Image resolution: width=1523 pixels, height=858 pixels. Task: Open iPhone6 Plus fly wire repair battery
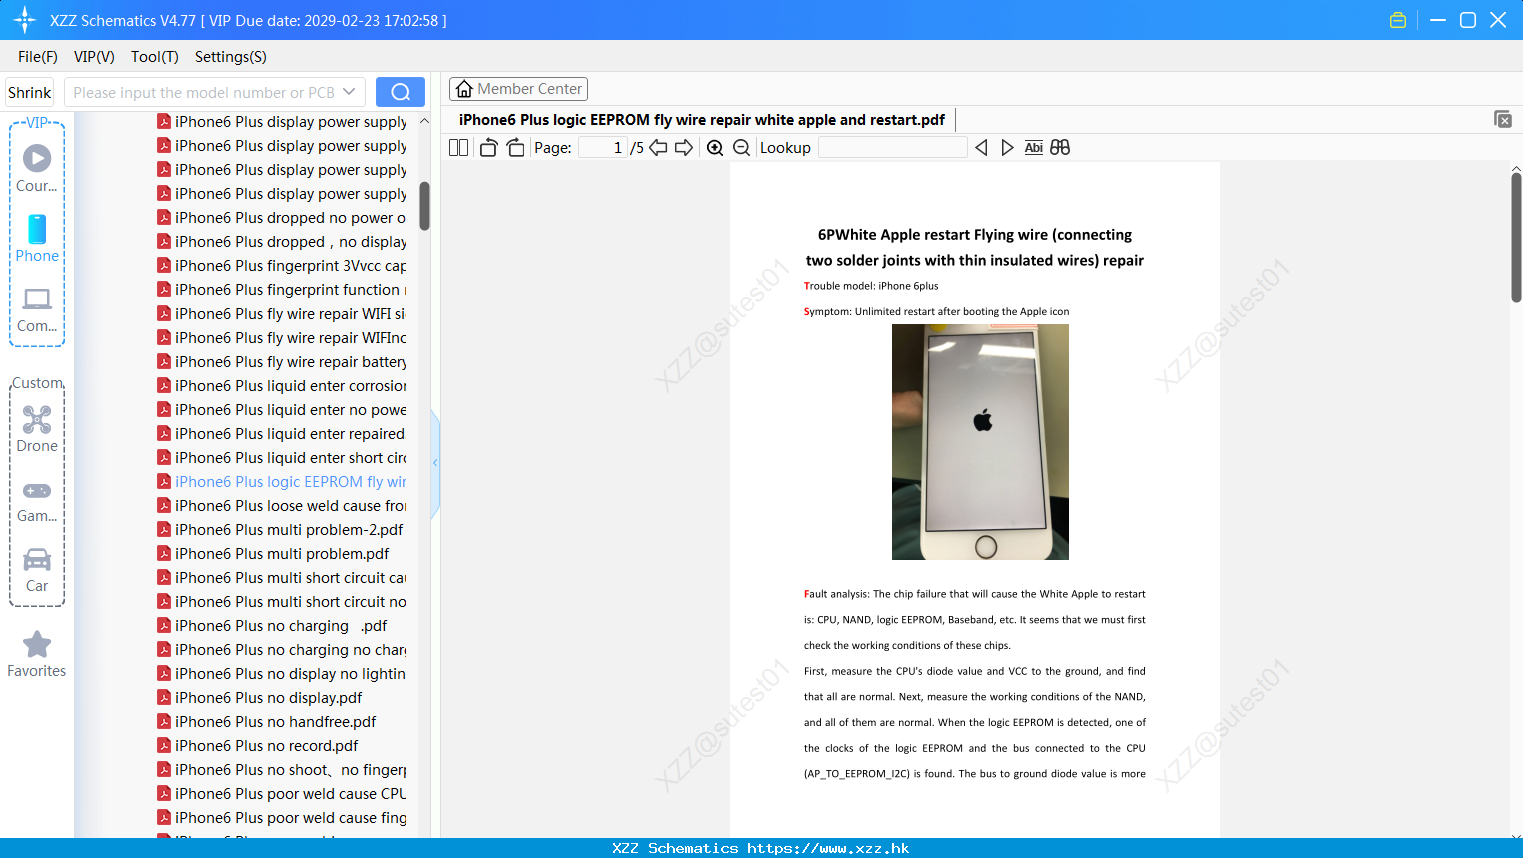tap(282, 362)
